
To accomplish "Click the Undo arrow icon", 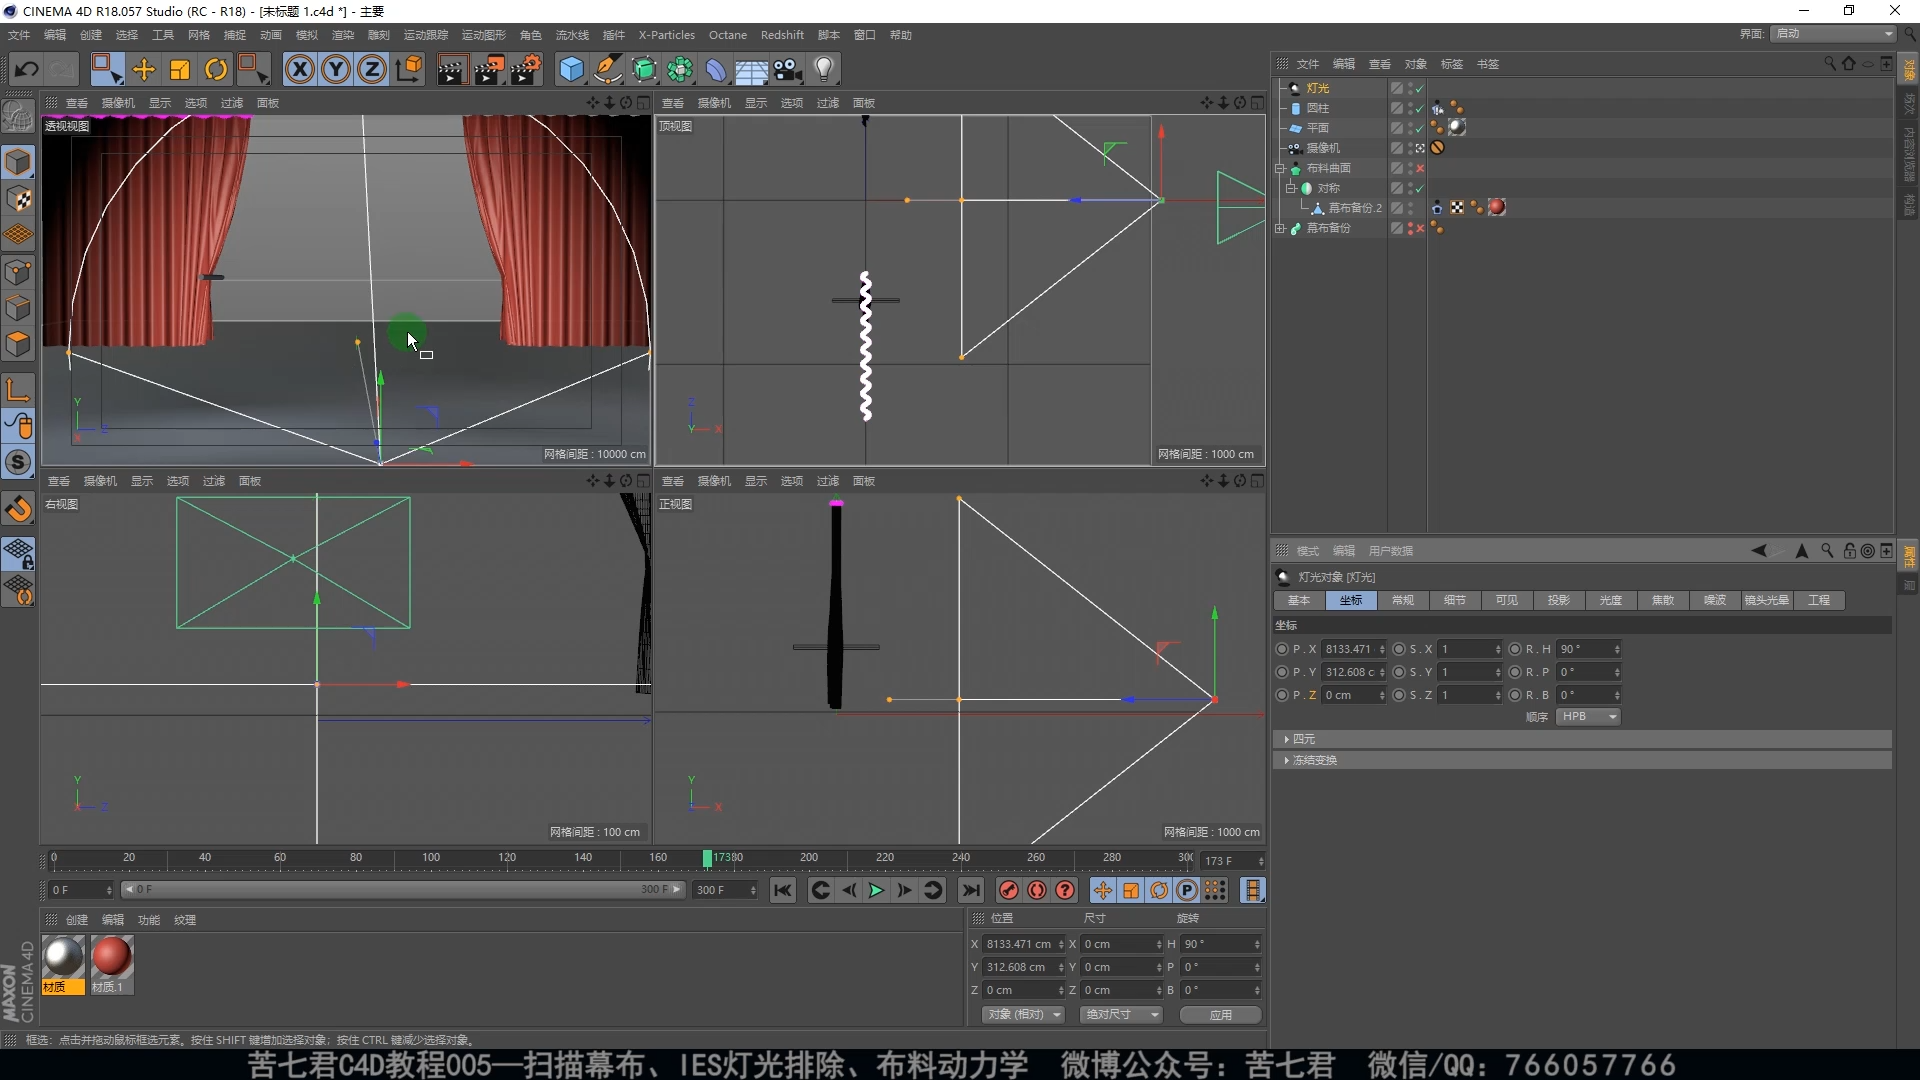I will pos(27,69).
